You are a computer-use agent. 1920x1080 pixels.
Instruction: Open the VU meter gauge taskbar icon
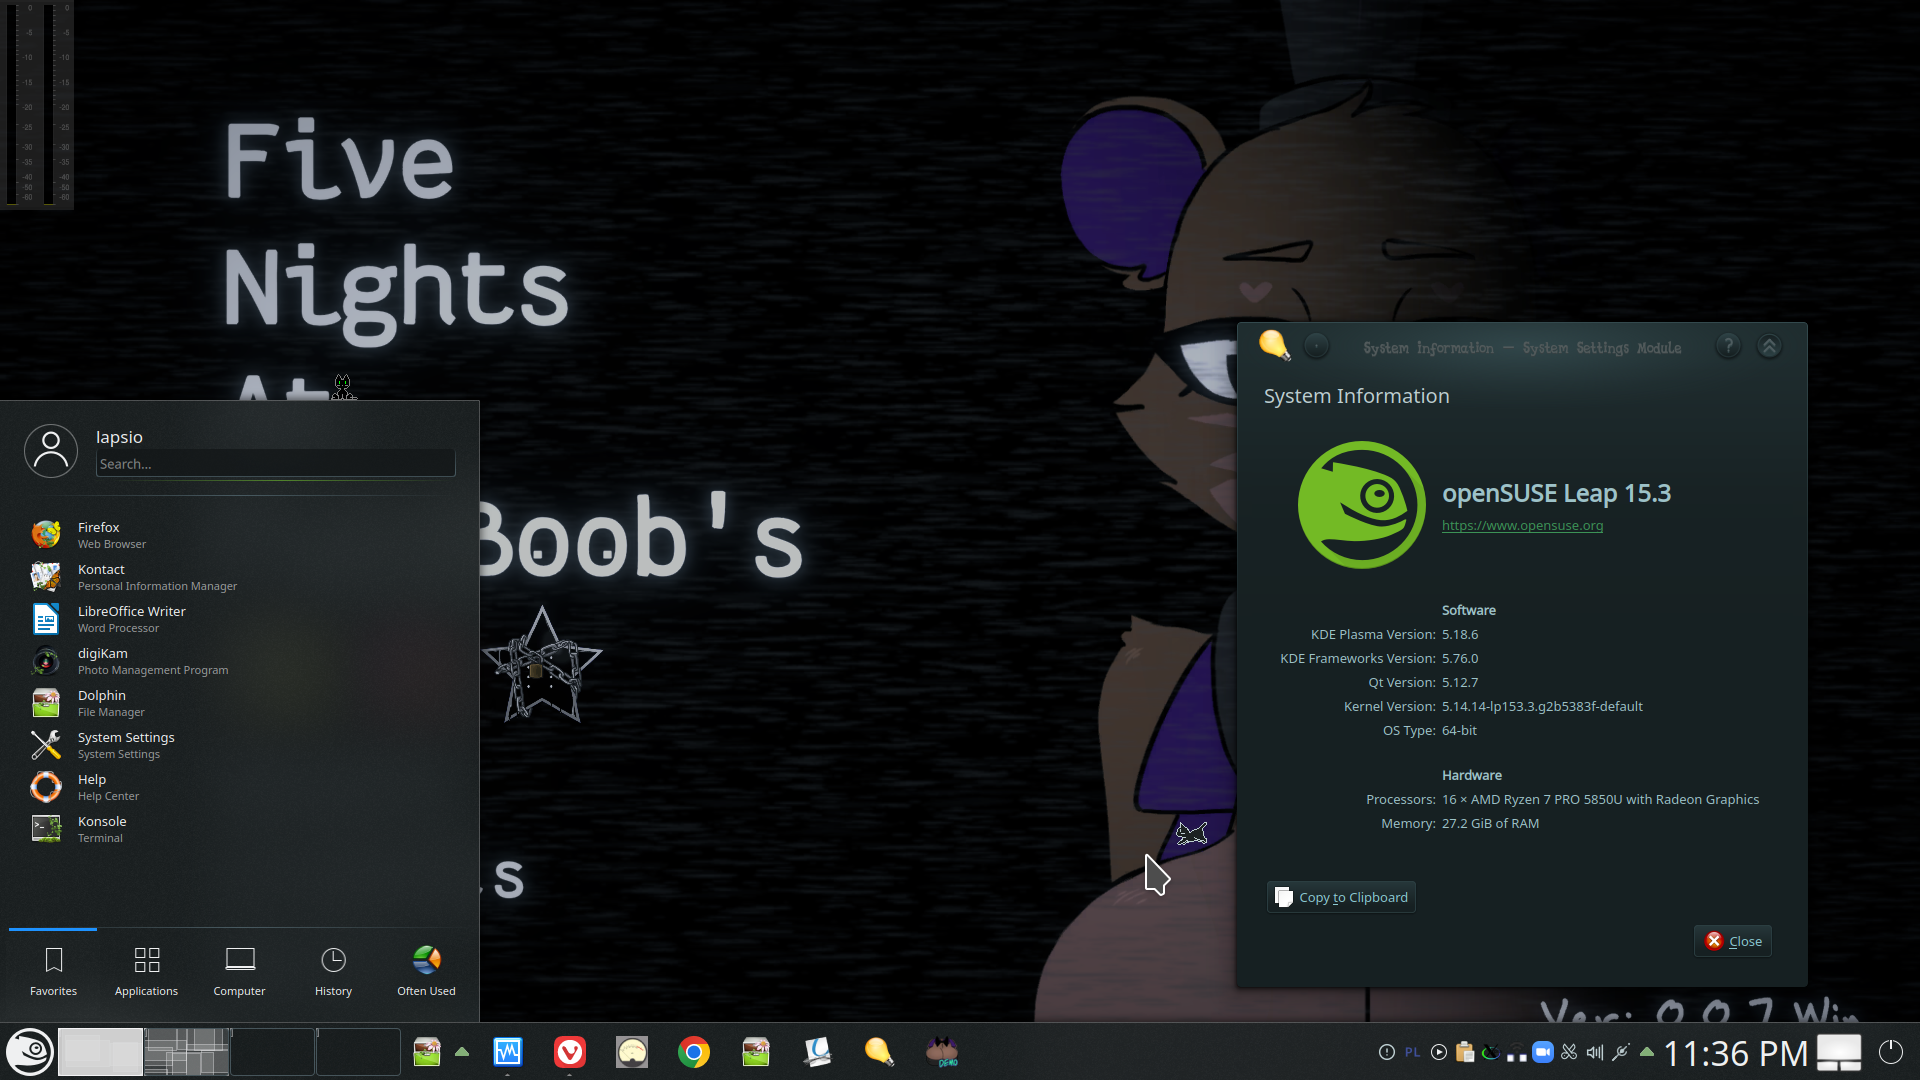632,1052
